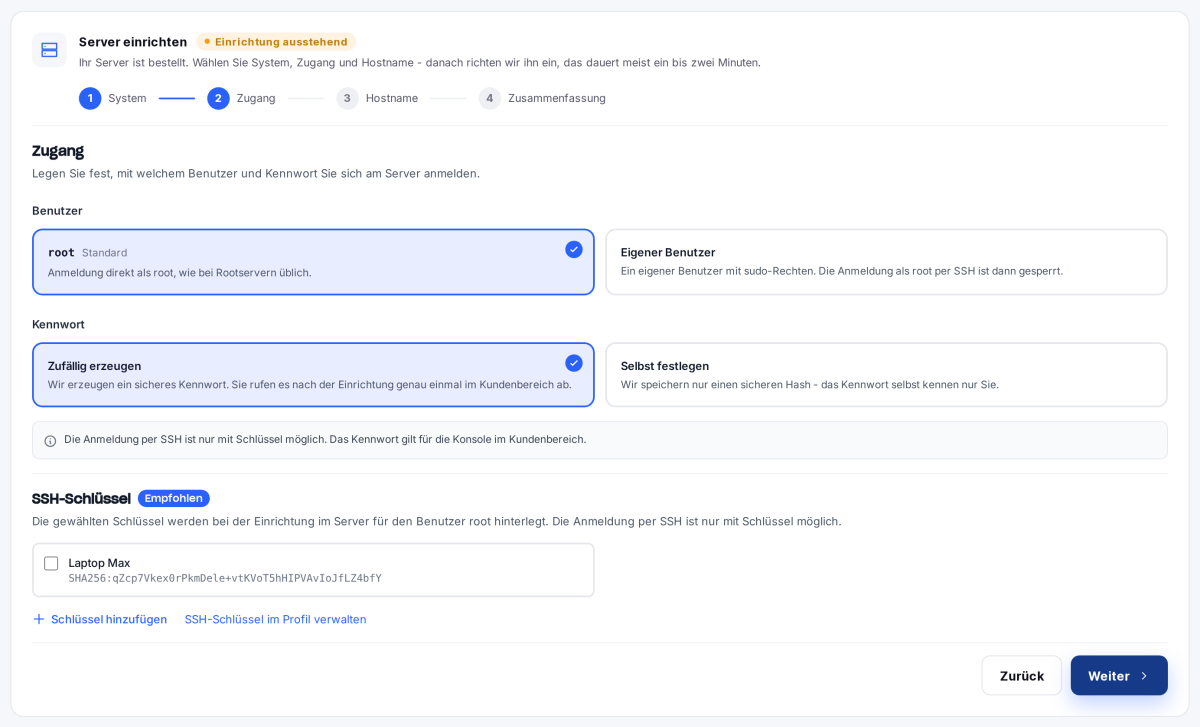Click the checkmark on the root card
1200x727 pixels.
coord(574,249)
